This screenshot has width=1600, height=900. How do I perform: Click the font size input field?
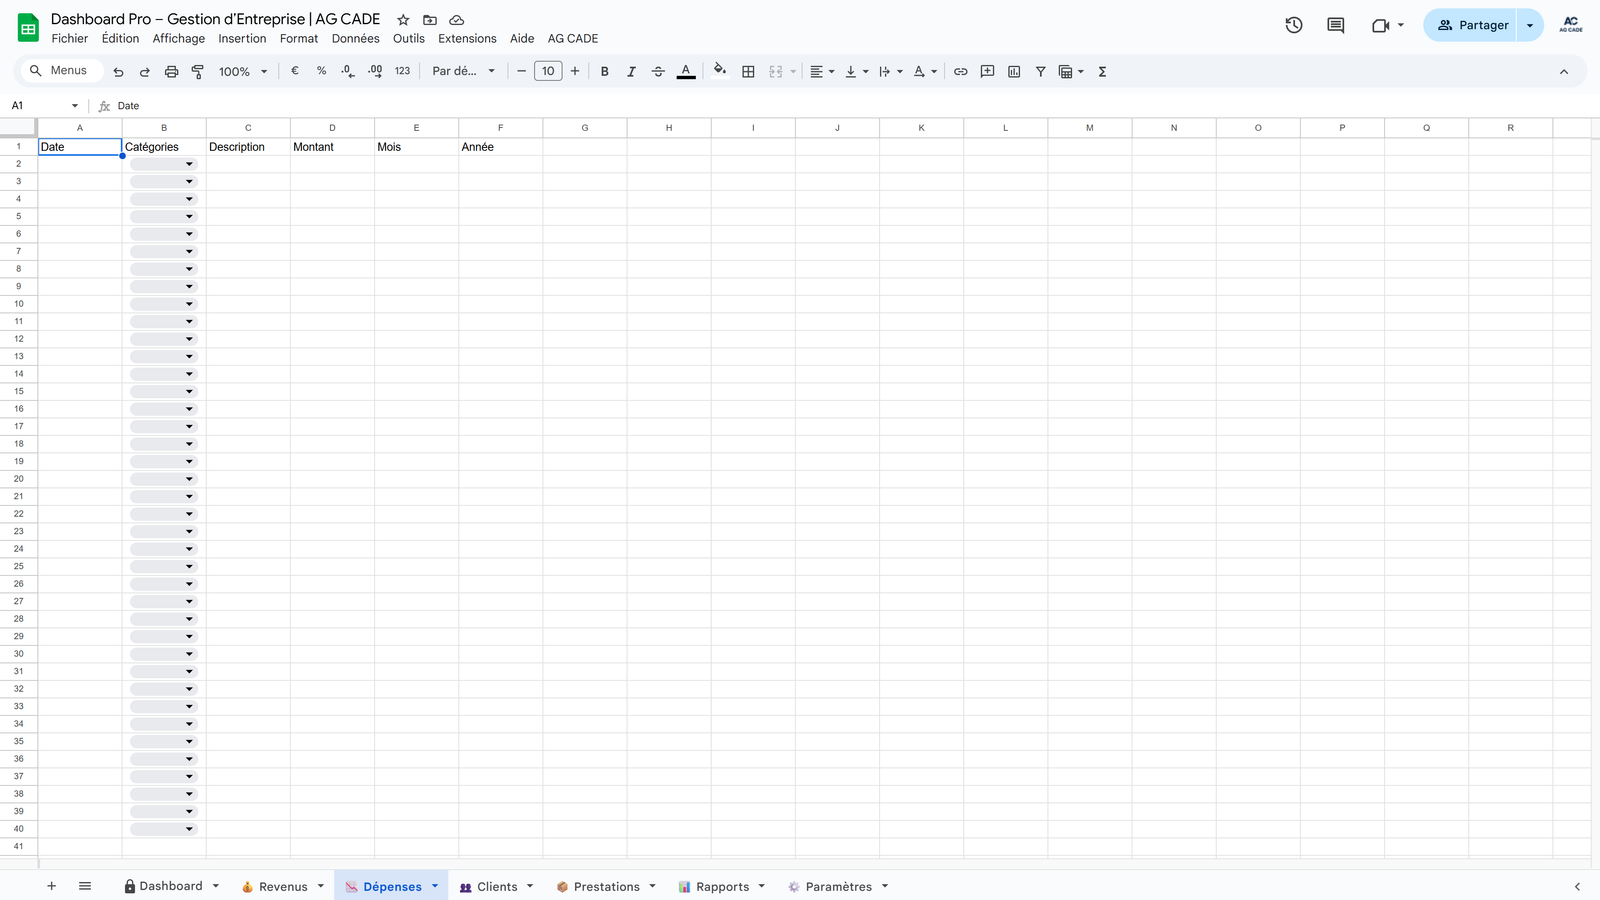coord(548,71)
